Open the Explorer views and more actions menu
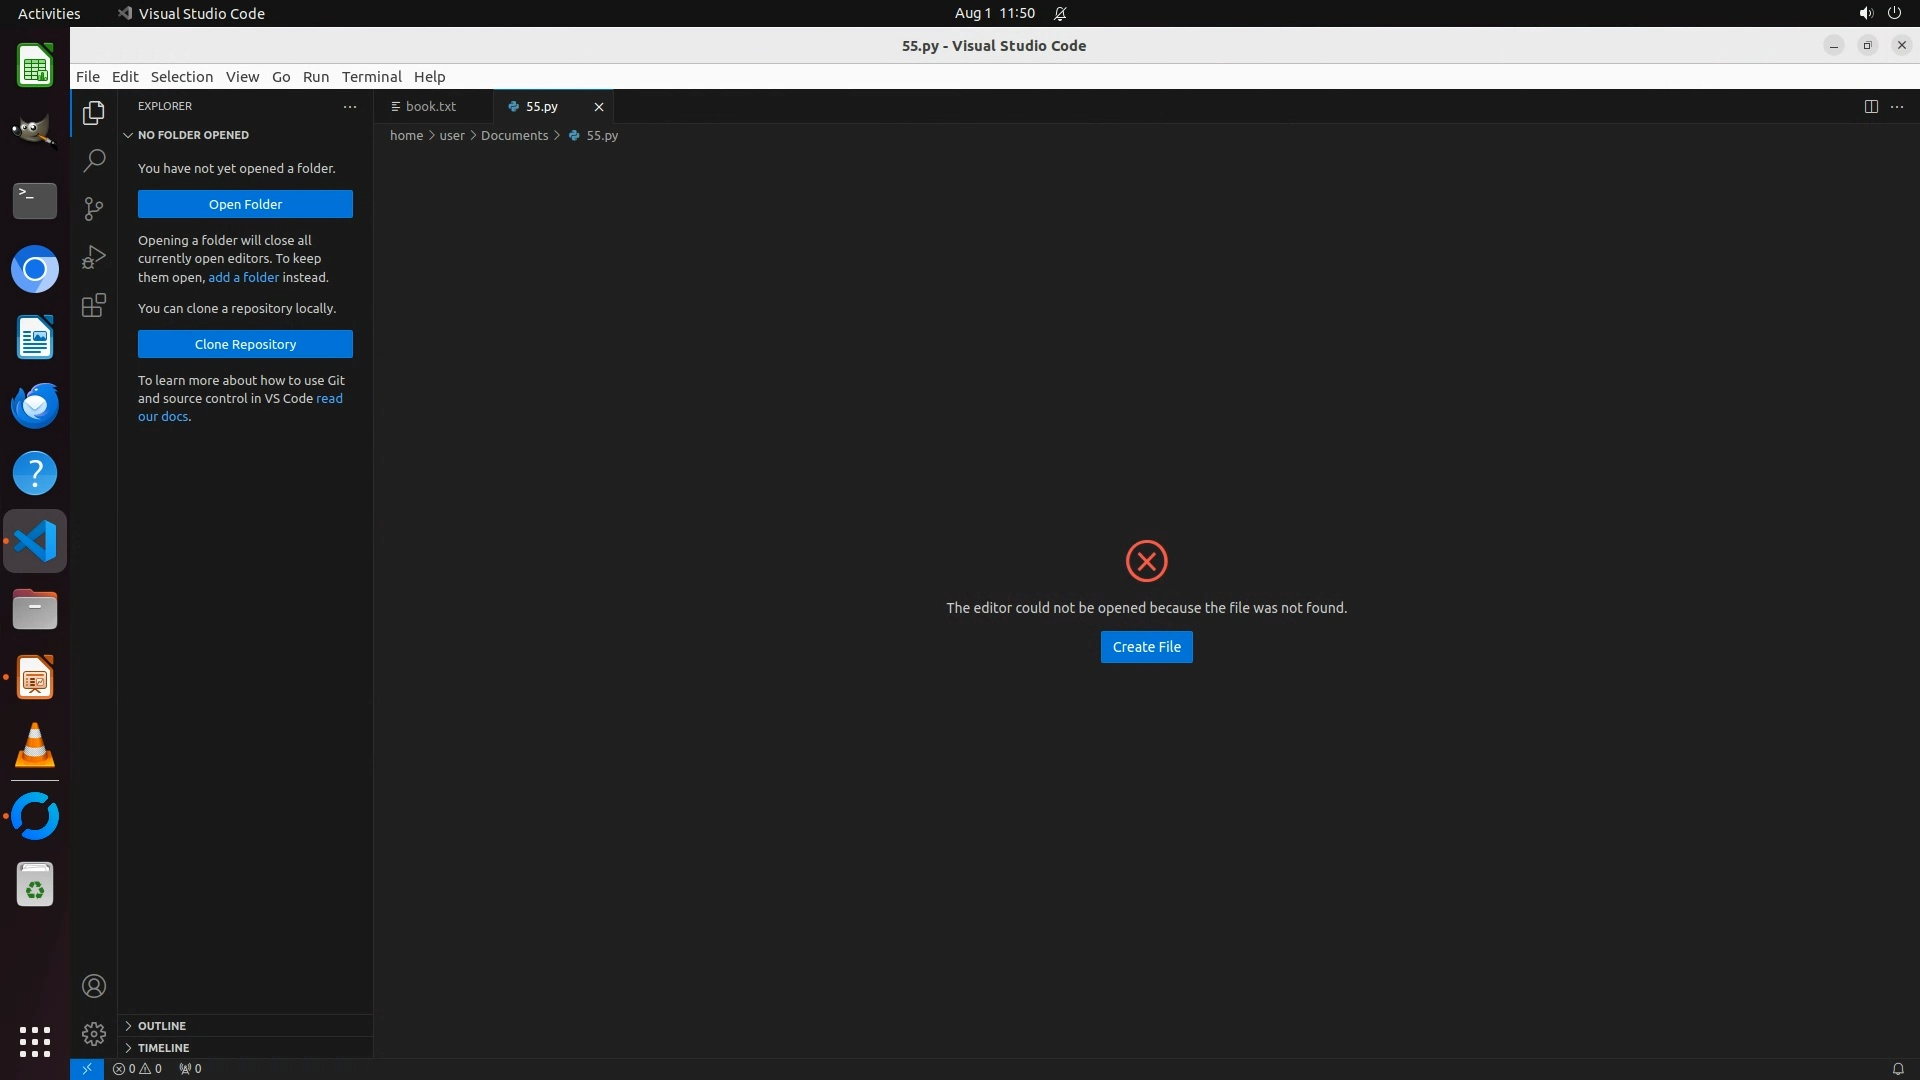This screenshot has width=1920, height=1080. 350,106
